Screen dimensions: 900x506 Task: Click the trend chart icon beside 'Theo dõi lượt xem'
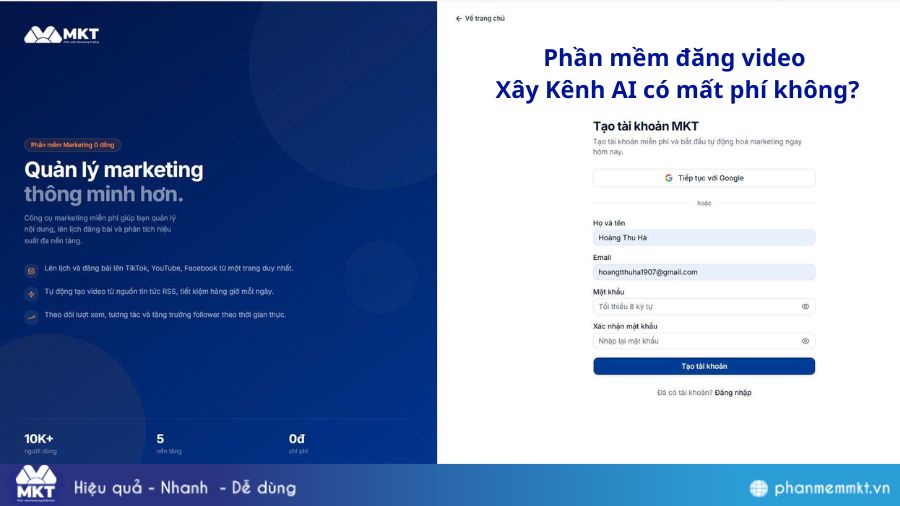coord(32,317)
